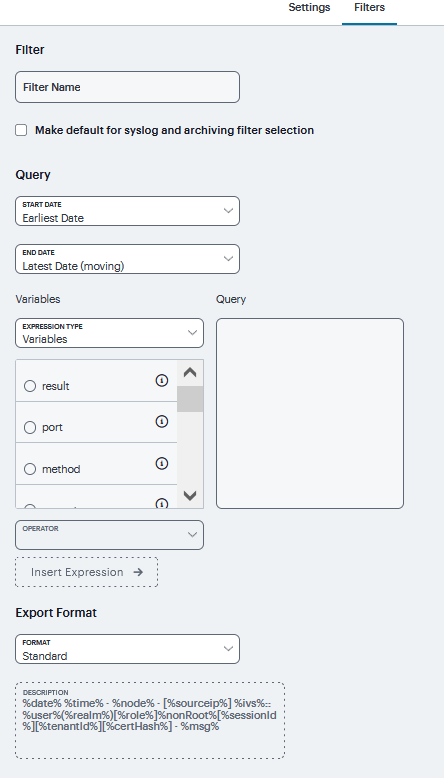This screenshot has height=778, width=444.
Task: Click the Filter Name input field
Action: (127, 87)
